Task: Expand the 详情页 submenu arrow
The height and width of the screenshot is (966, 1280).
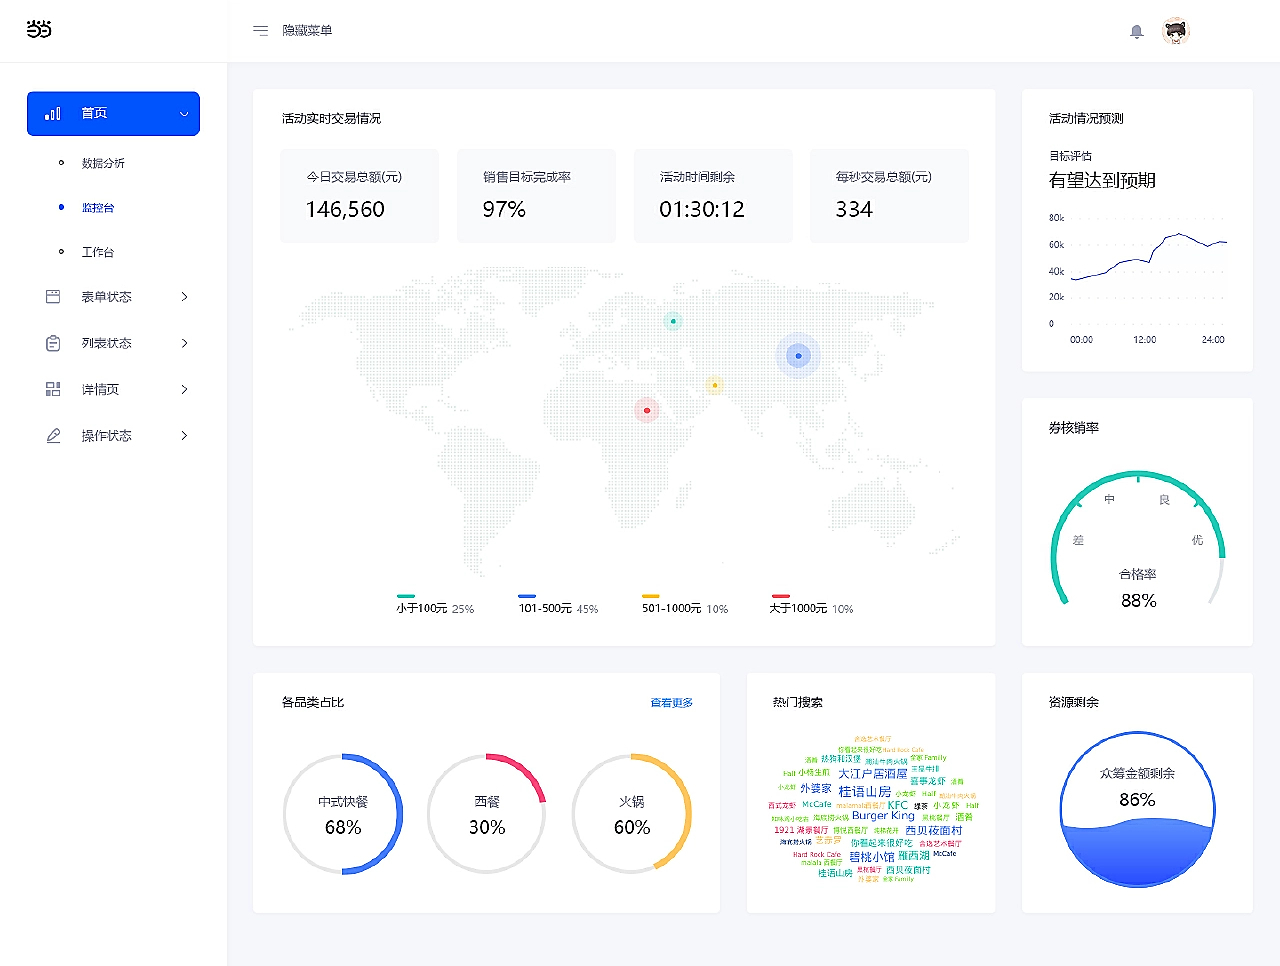Action: tap(184, 389)
